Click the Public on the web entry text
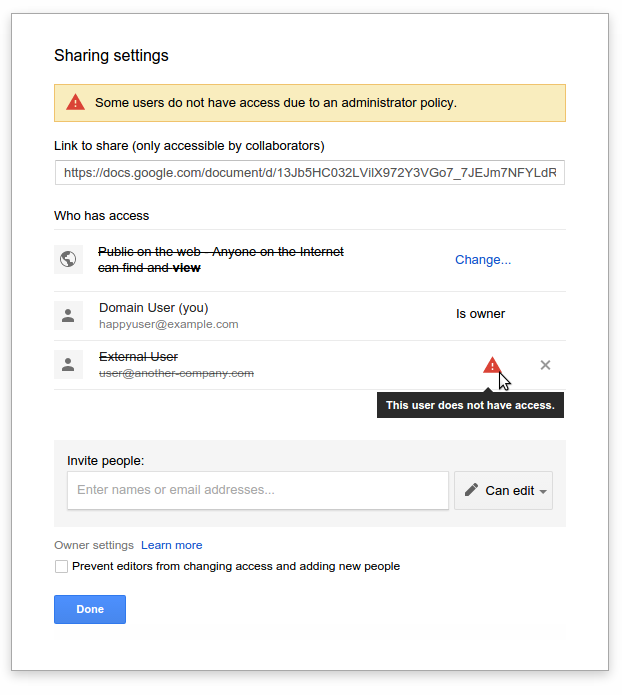The height and width of the screenshot is (695, 622). coord(220,259)
